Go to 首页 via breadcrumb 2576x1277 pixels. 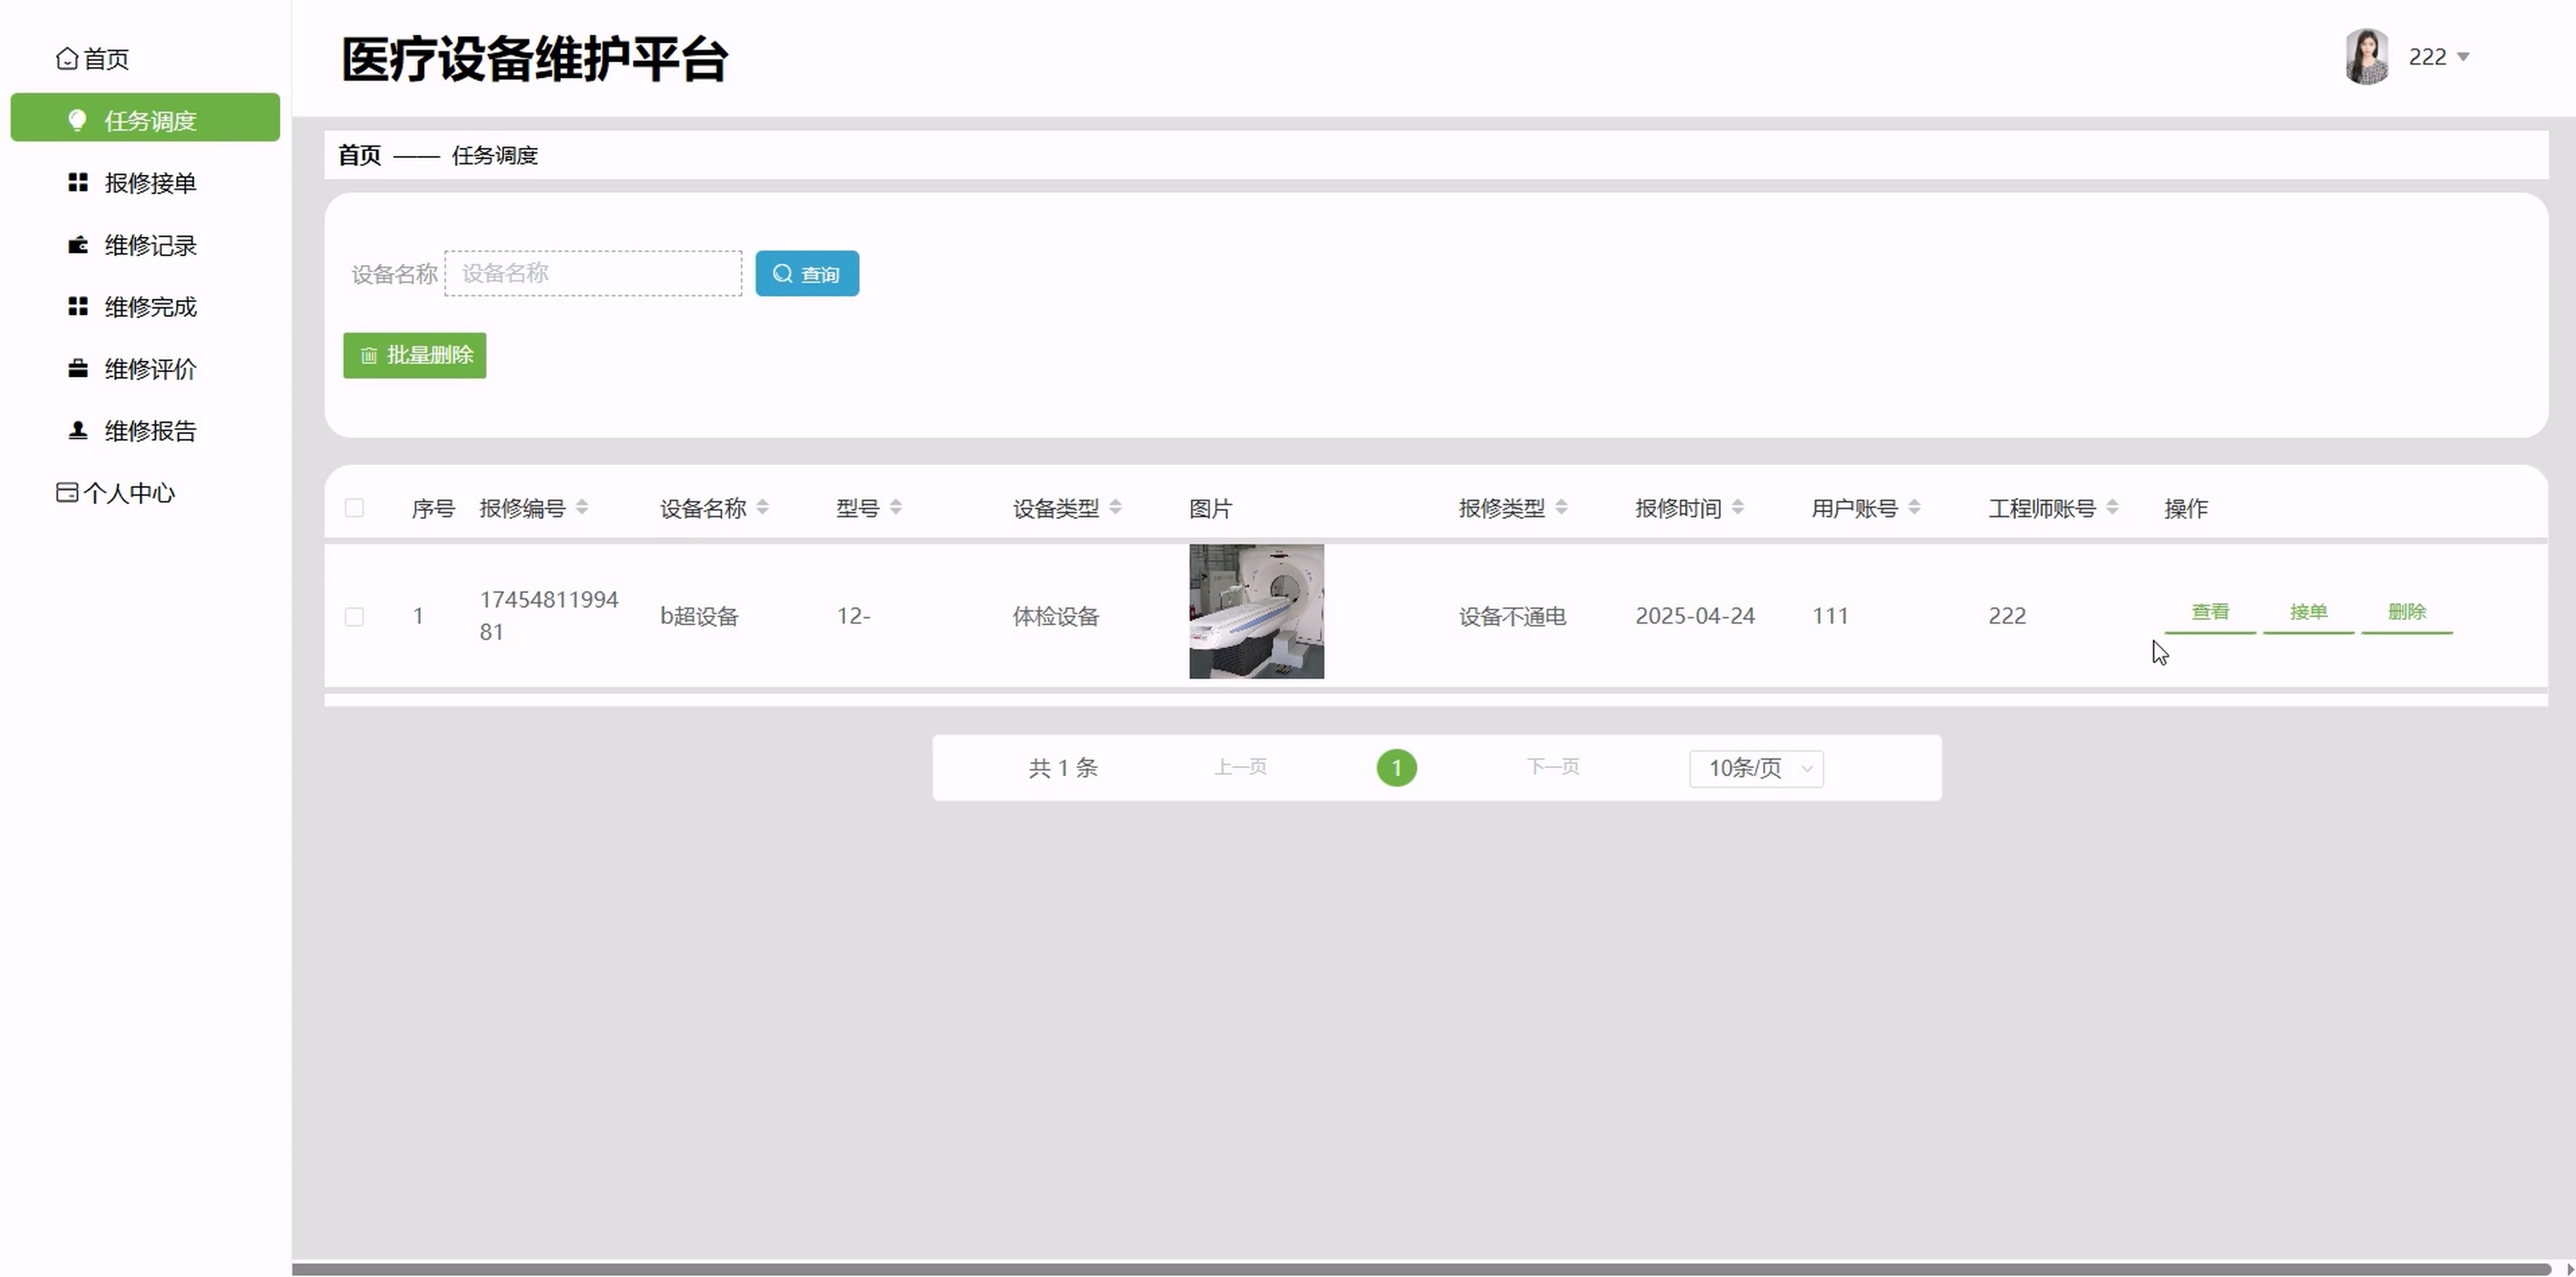[x=359, y=155]
